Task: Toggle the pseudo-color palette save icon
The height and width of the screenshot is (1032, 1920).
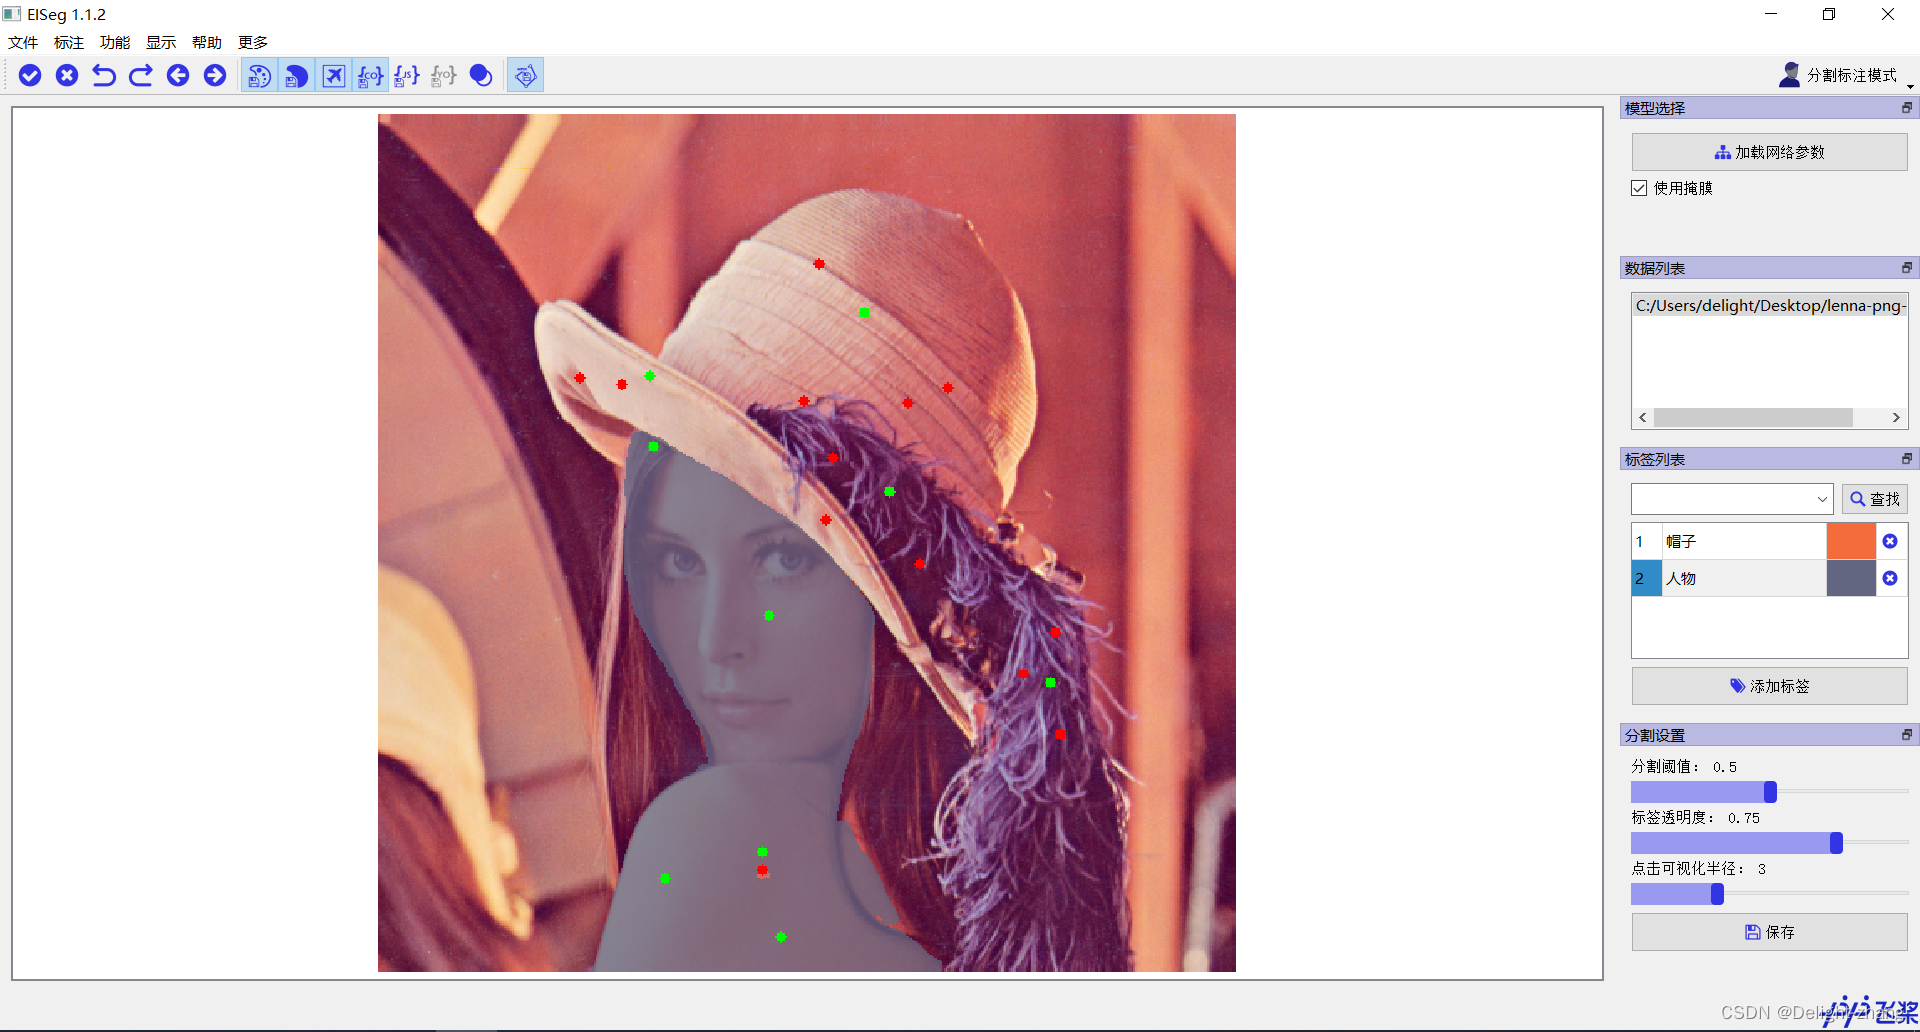Action: 260,75
